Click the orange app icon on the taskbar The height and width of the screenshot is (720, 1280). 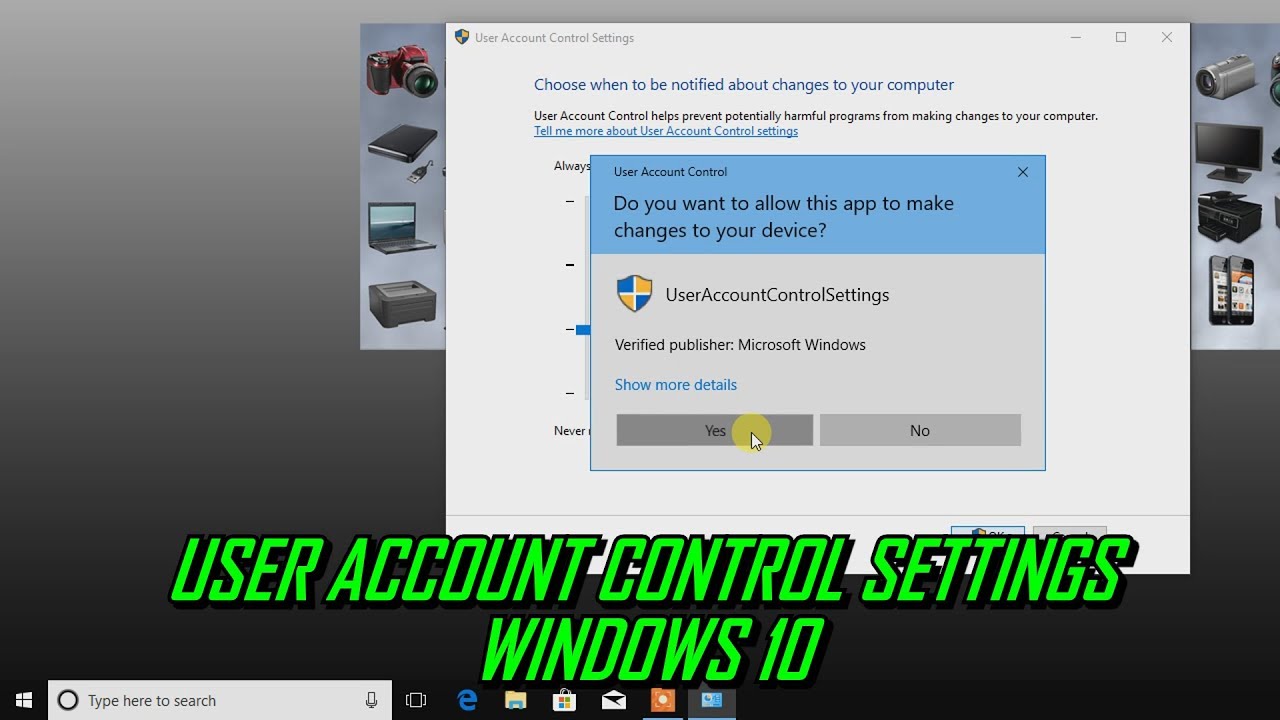[662, 700]
